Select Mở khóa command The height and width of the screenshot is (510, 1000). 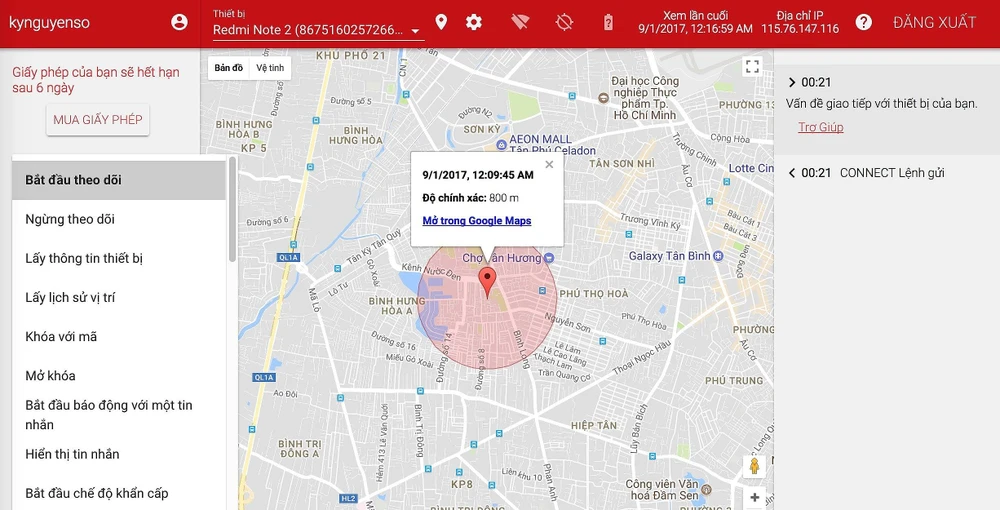pyautogui.click(x=119, y=375)
